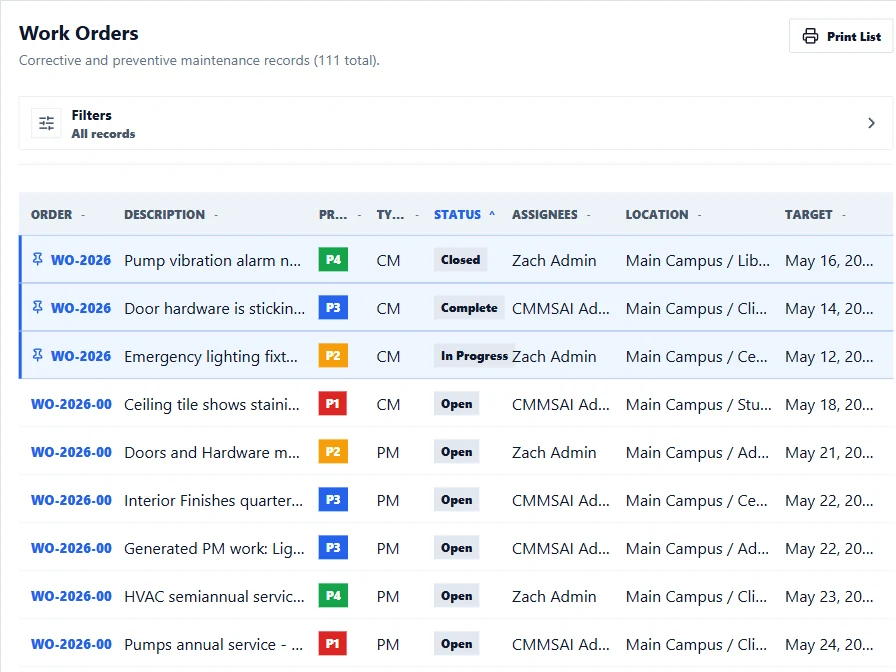Click CMMSAI Ad... assignee on Door hardware row
Viewport: 896px width, 672px height.
561,309
